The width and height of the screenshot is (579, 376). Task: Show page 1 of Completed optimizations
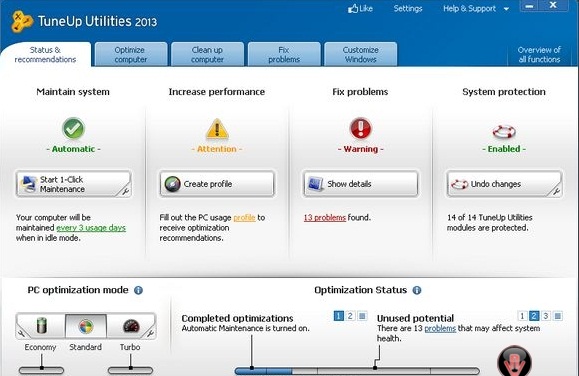[x=338, y=316]
